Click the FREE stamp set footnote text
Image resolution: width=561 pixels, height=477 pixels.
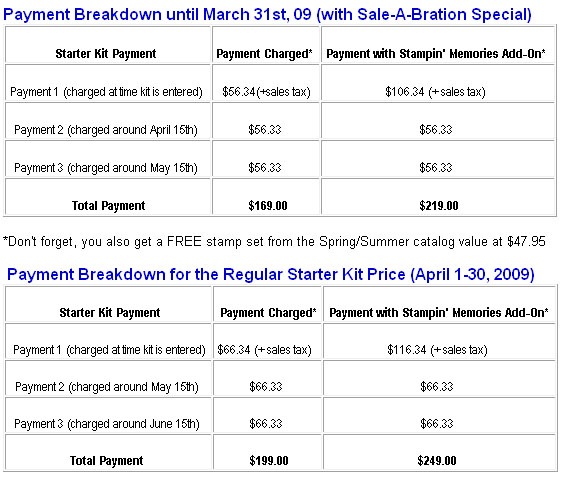tap(274, 242)
